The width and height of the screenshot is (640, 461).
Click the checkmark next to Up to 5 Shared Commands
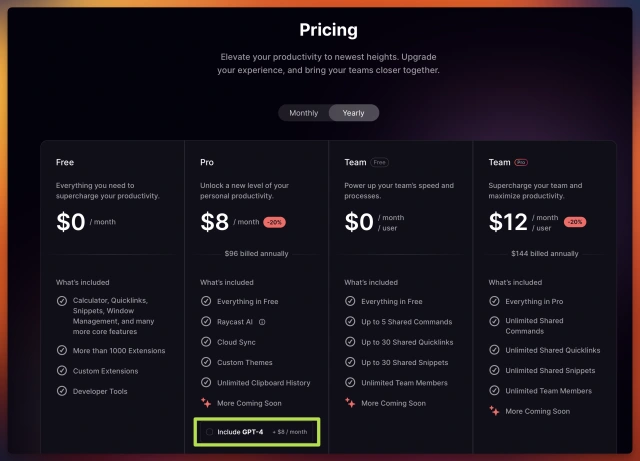pyautogui.click(x=350, y=322)
